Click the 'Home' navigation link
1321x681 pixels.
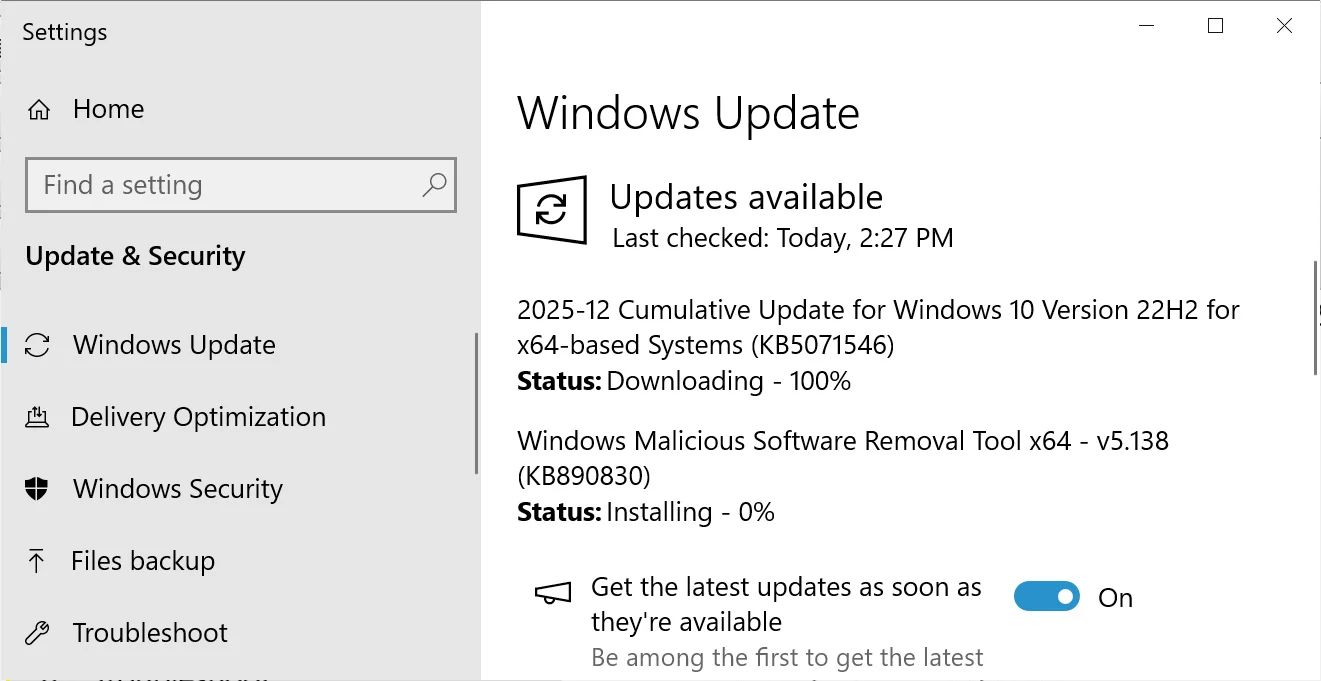point(107,109)
